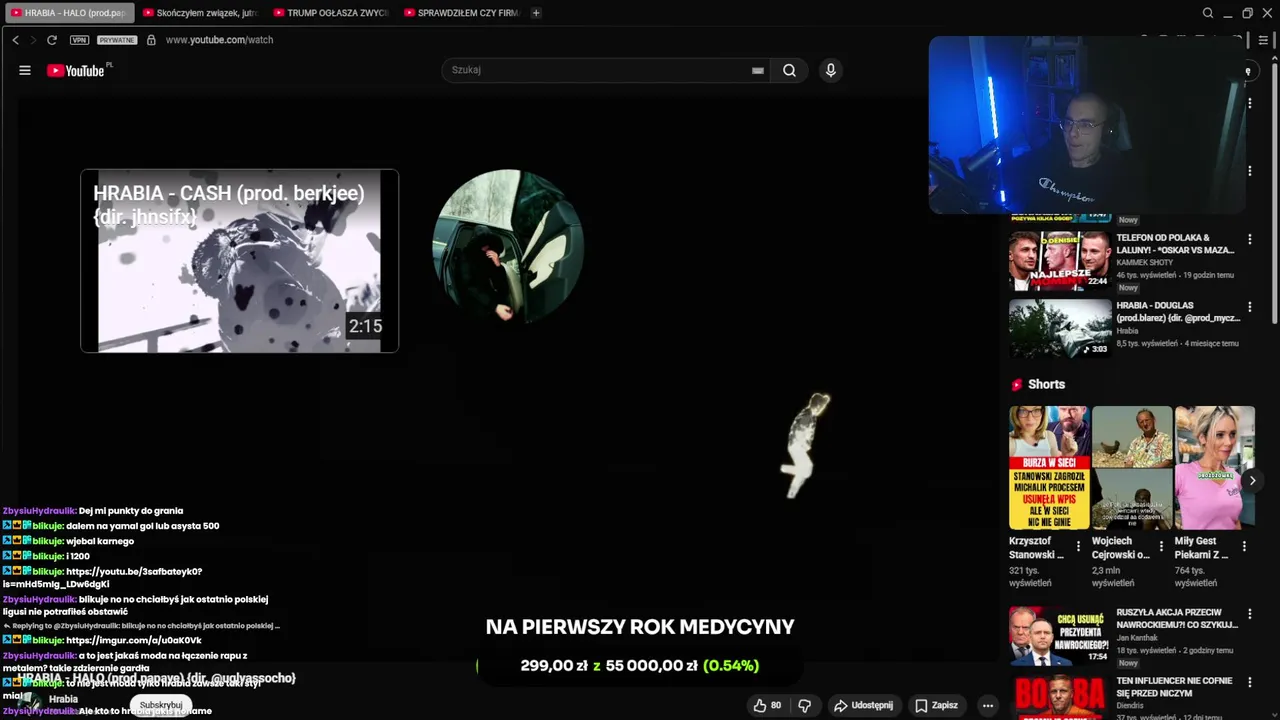This screenshot has width=1280, height=720.
Task: Toggle the browser VPN badge
Action: [x=79, y=40]
